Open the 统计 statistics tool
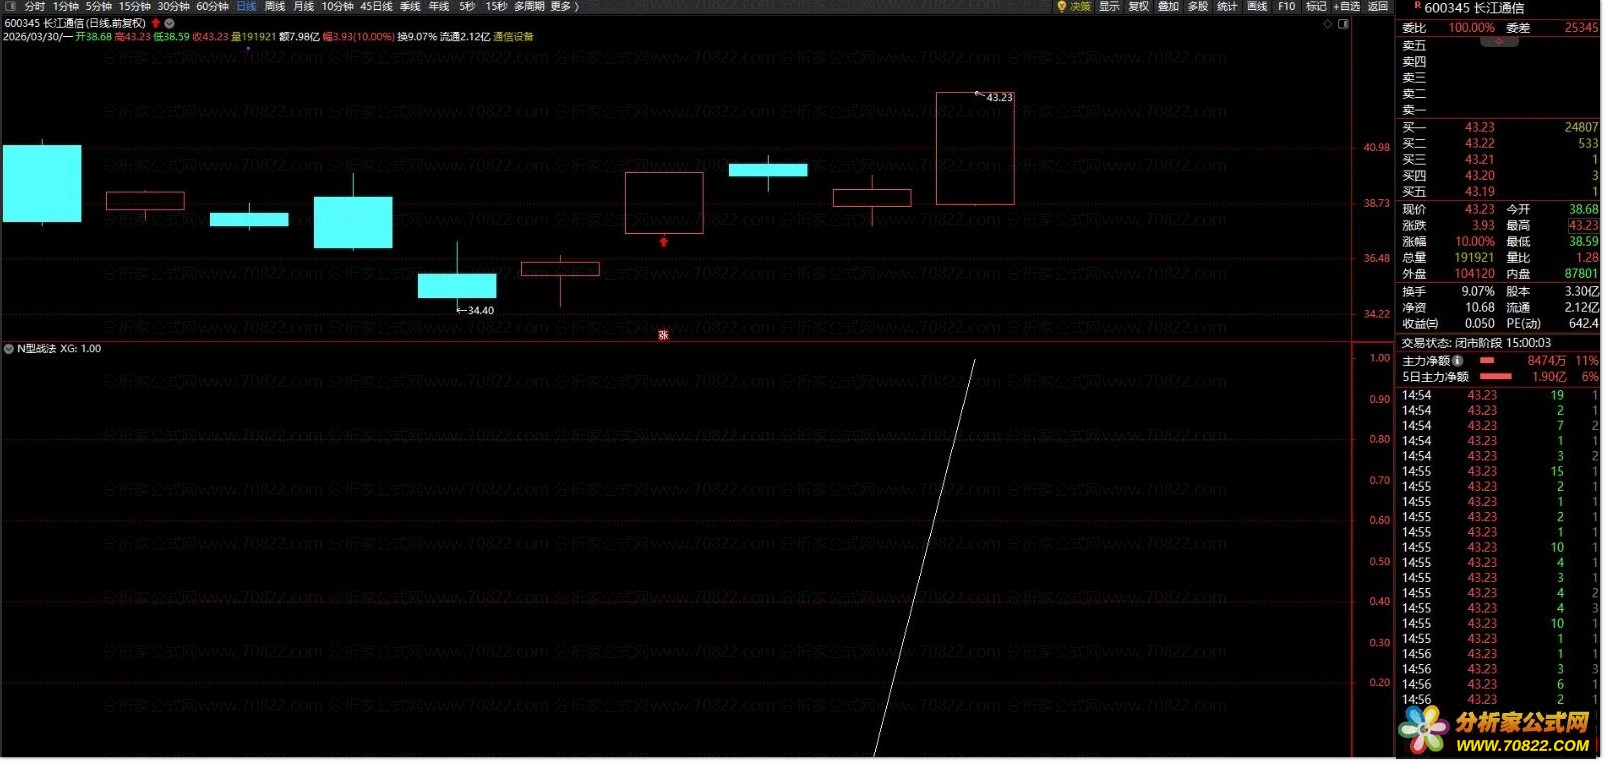The height and width of the screenshot is (762, 1606). (x=1227, y=6)
